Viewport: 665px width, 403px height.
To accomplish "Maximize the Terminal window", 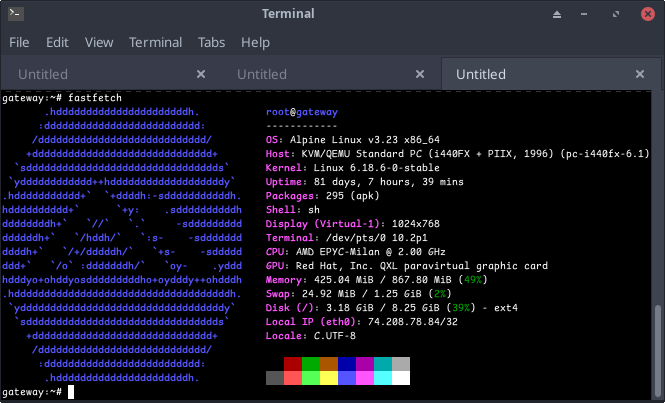I will click(616, 14).
